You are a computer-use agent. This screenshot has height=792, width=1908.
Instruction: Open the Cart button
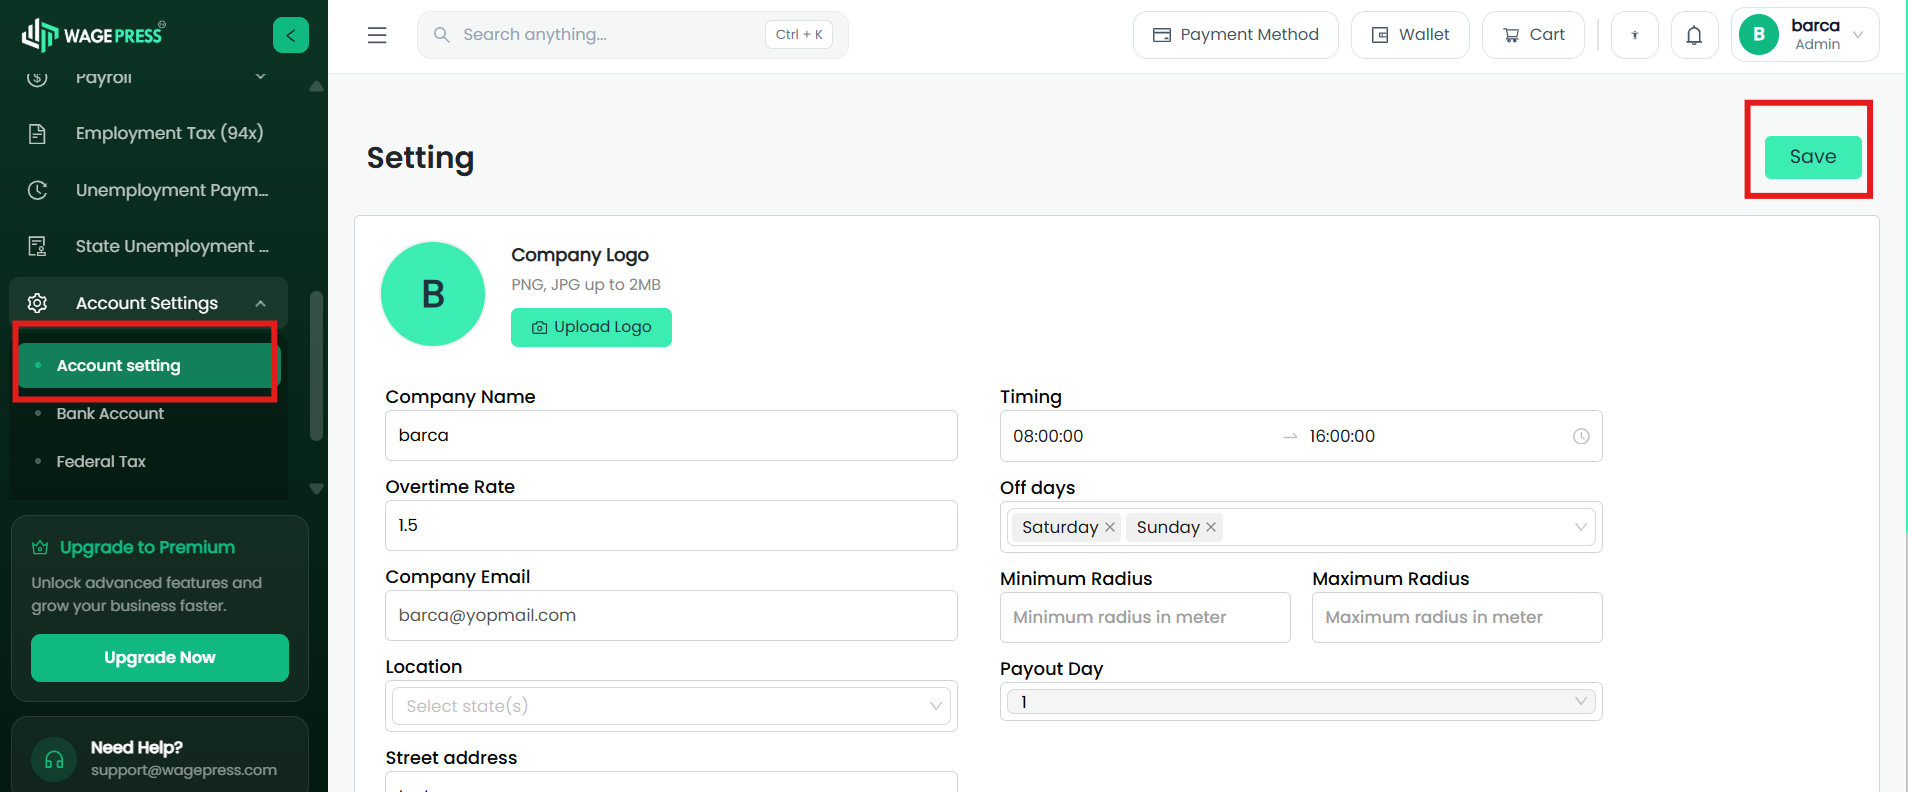tap(1533, 35)
